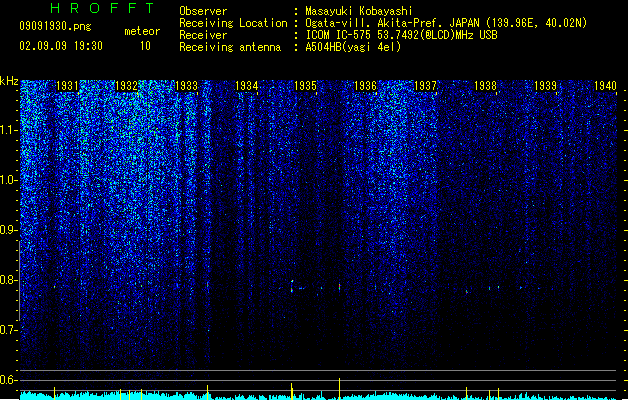The height and width of the screenshot is (400, 629).
Task: Select the Ogata-vill. Akita-Pref. JAPAN location text
Action: coord(446,23)
